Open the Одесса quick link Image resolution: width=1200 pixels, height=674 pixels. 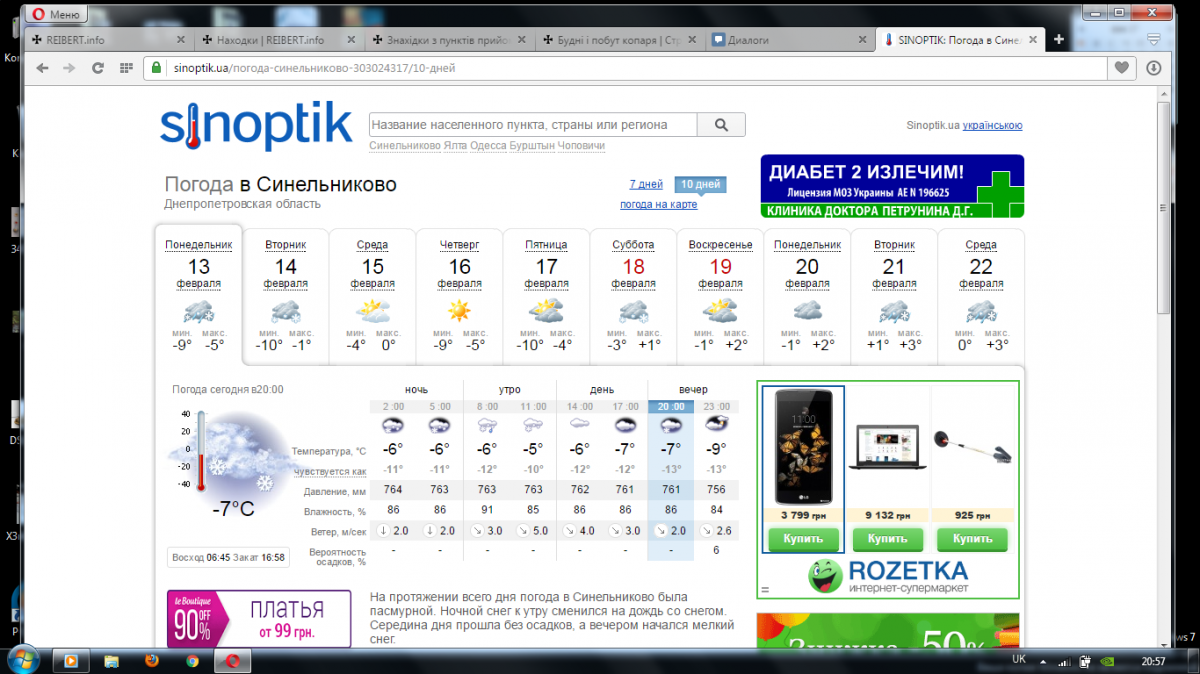point(488,146)
